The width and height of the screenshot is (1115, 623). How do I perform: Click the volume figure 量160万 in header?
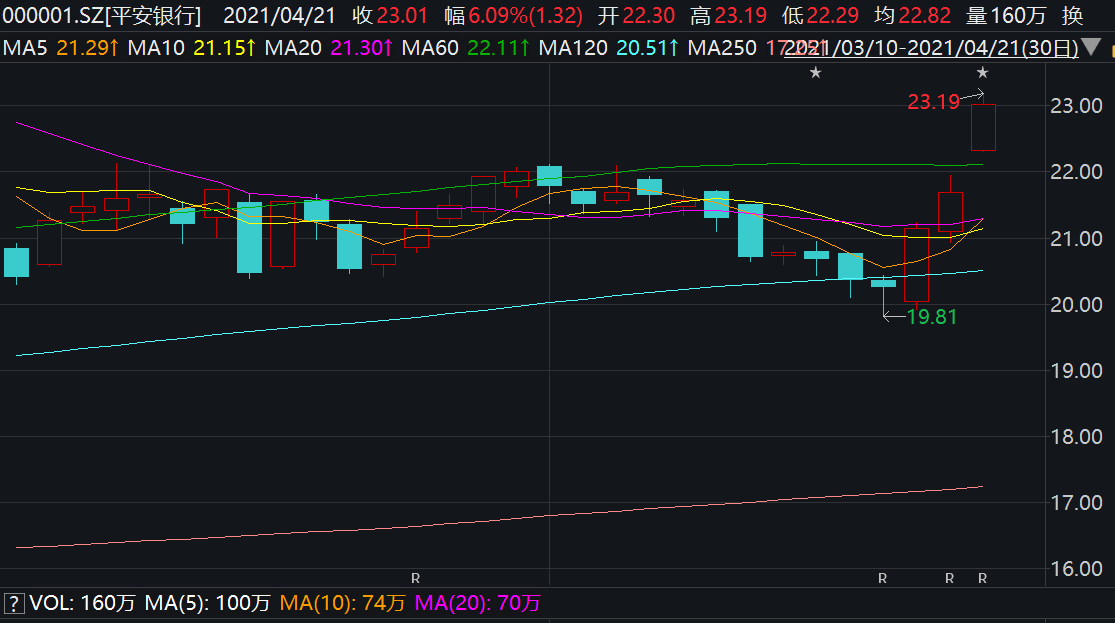tap(1006, 16)
